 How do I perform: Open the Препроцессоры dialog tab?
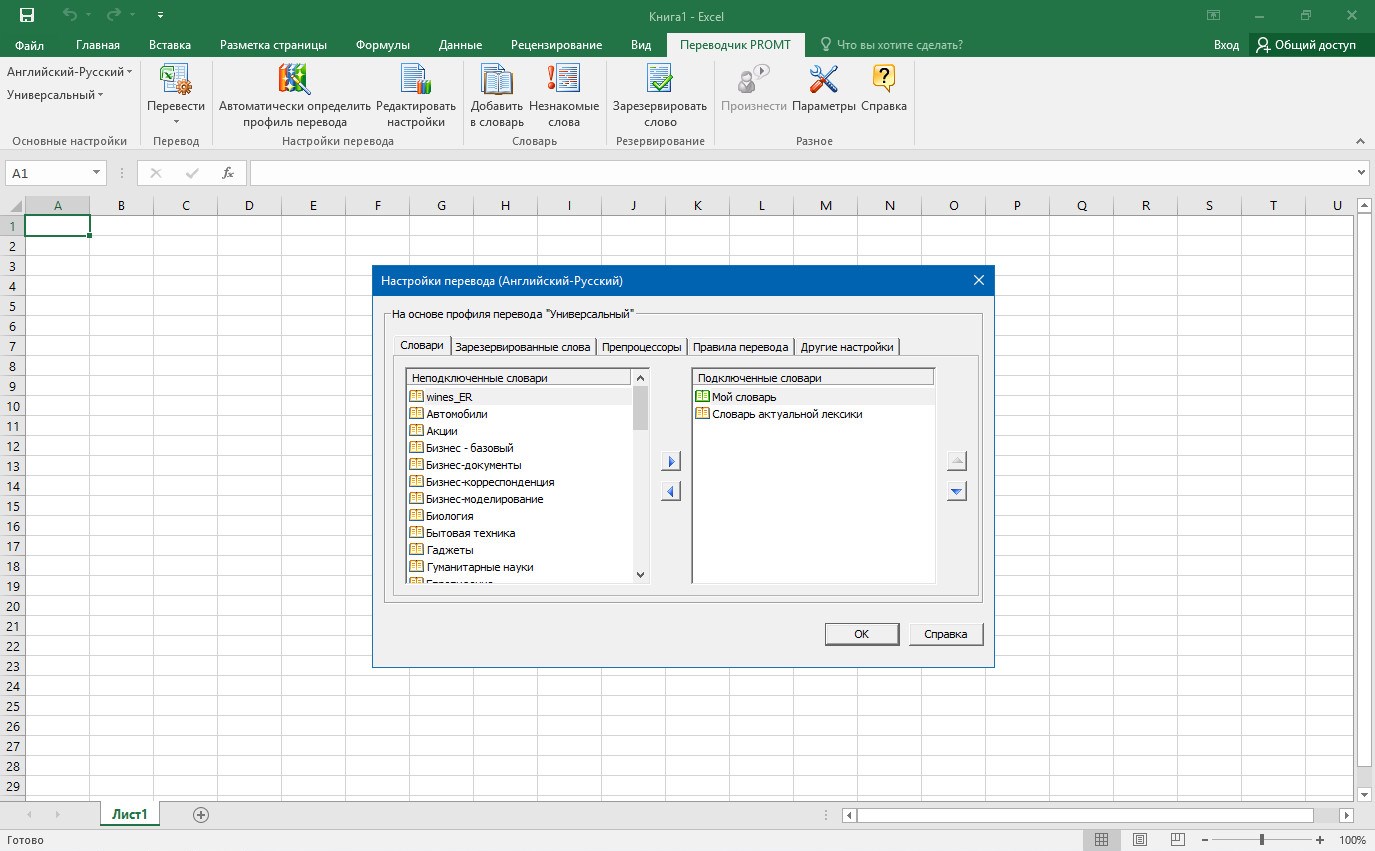(642, 347)
